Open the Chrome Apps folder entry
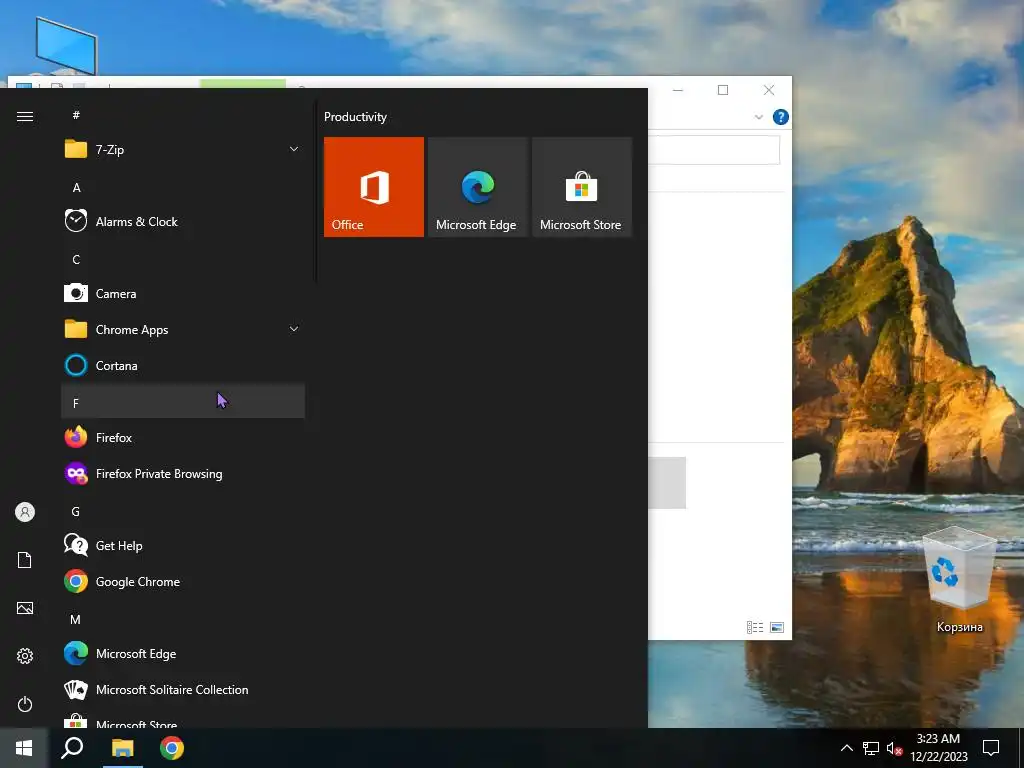The image size is (1024, 768). [183, 329]
